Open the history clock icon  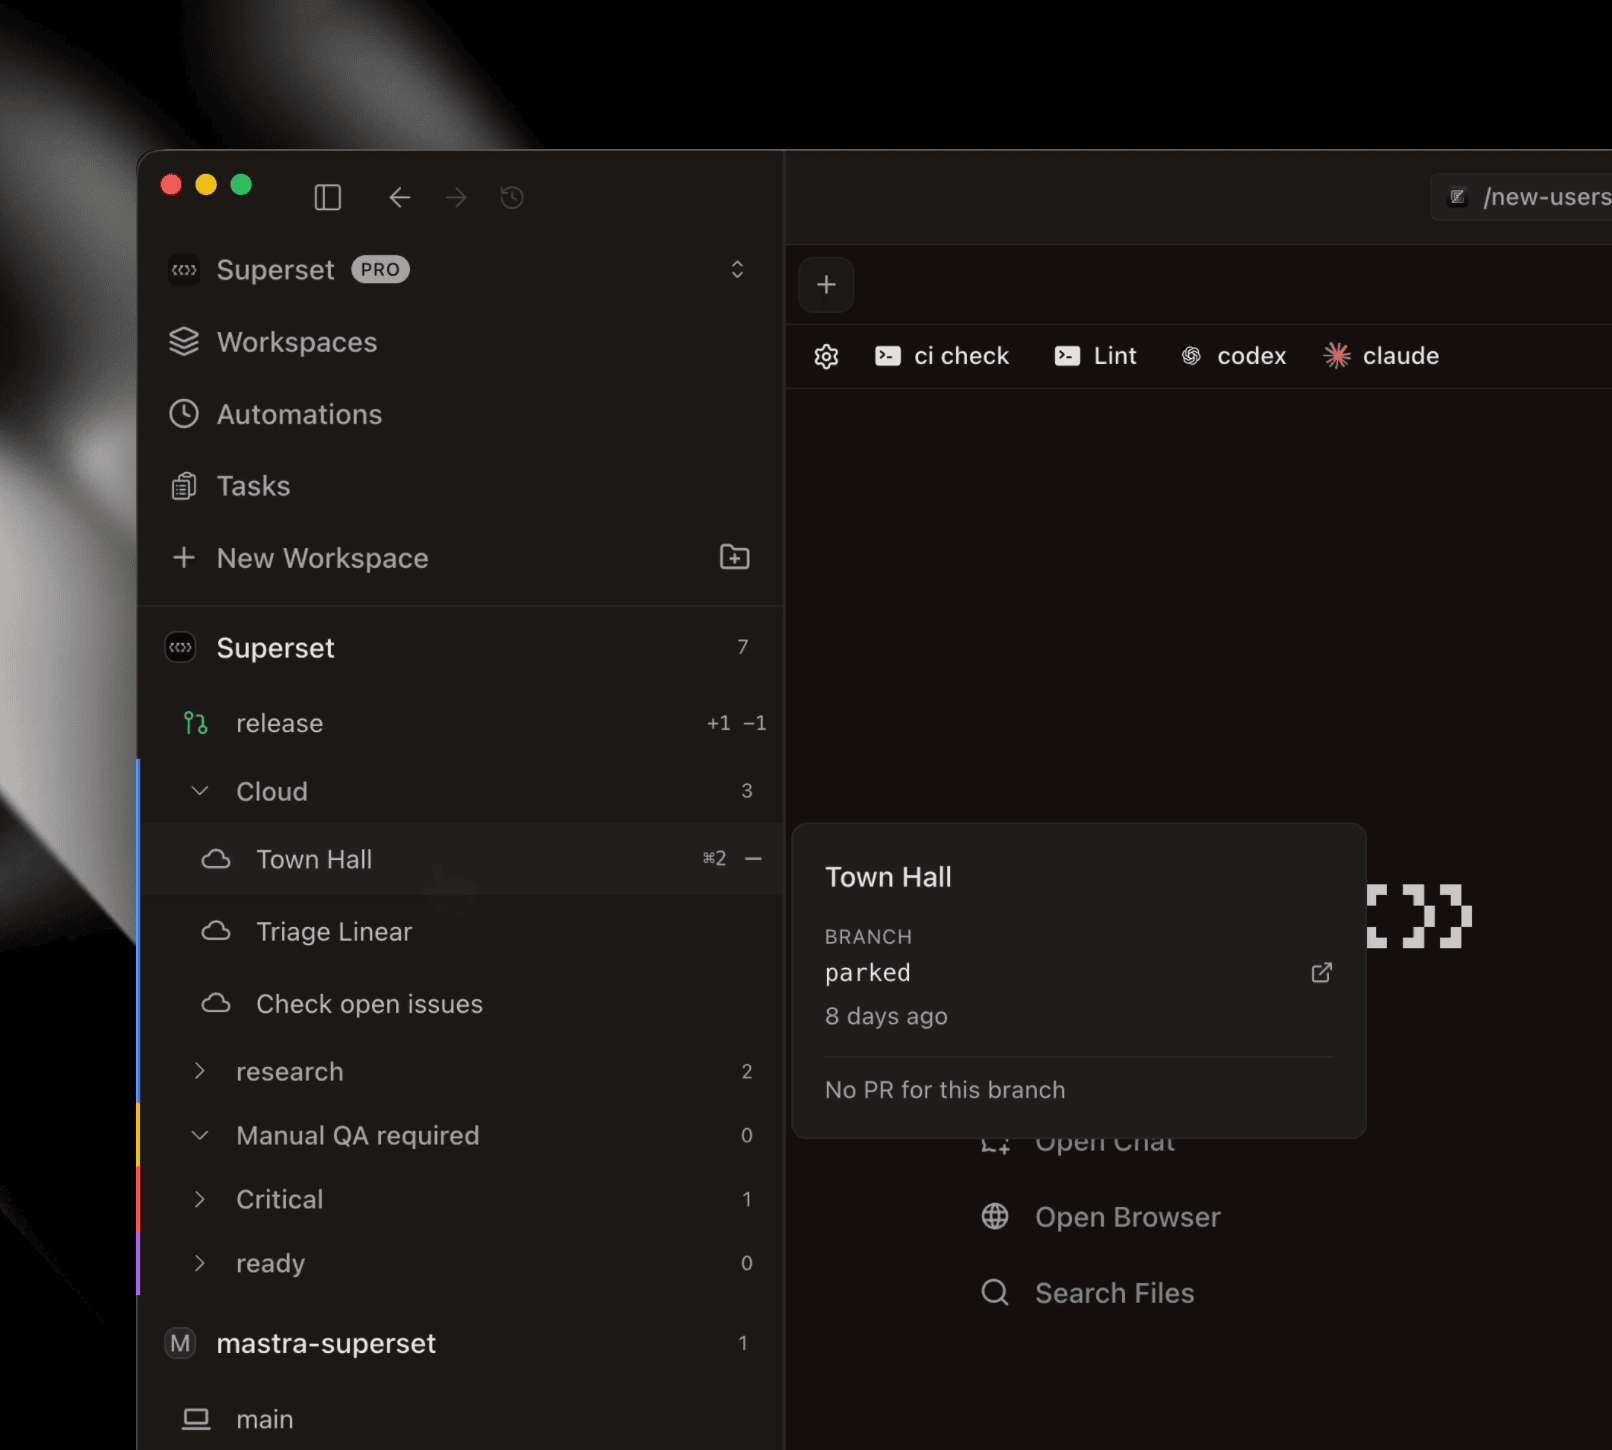[512, 197]
